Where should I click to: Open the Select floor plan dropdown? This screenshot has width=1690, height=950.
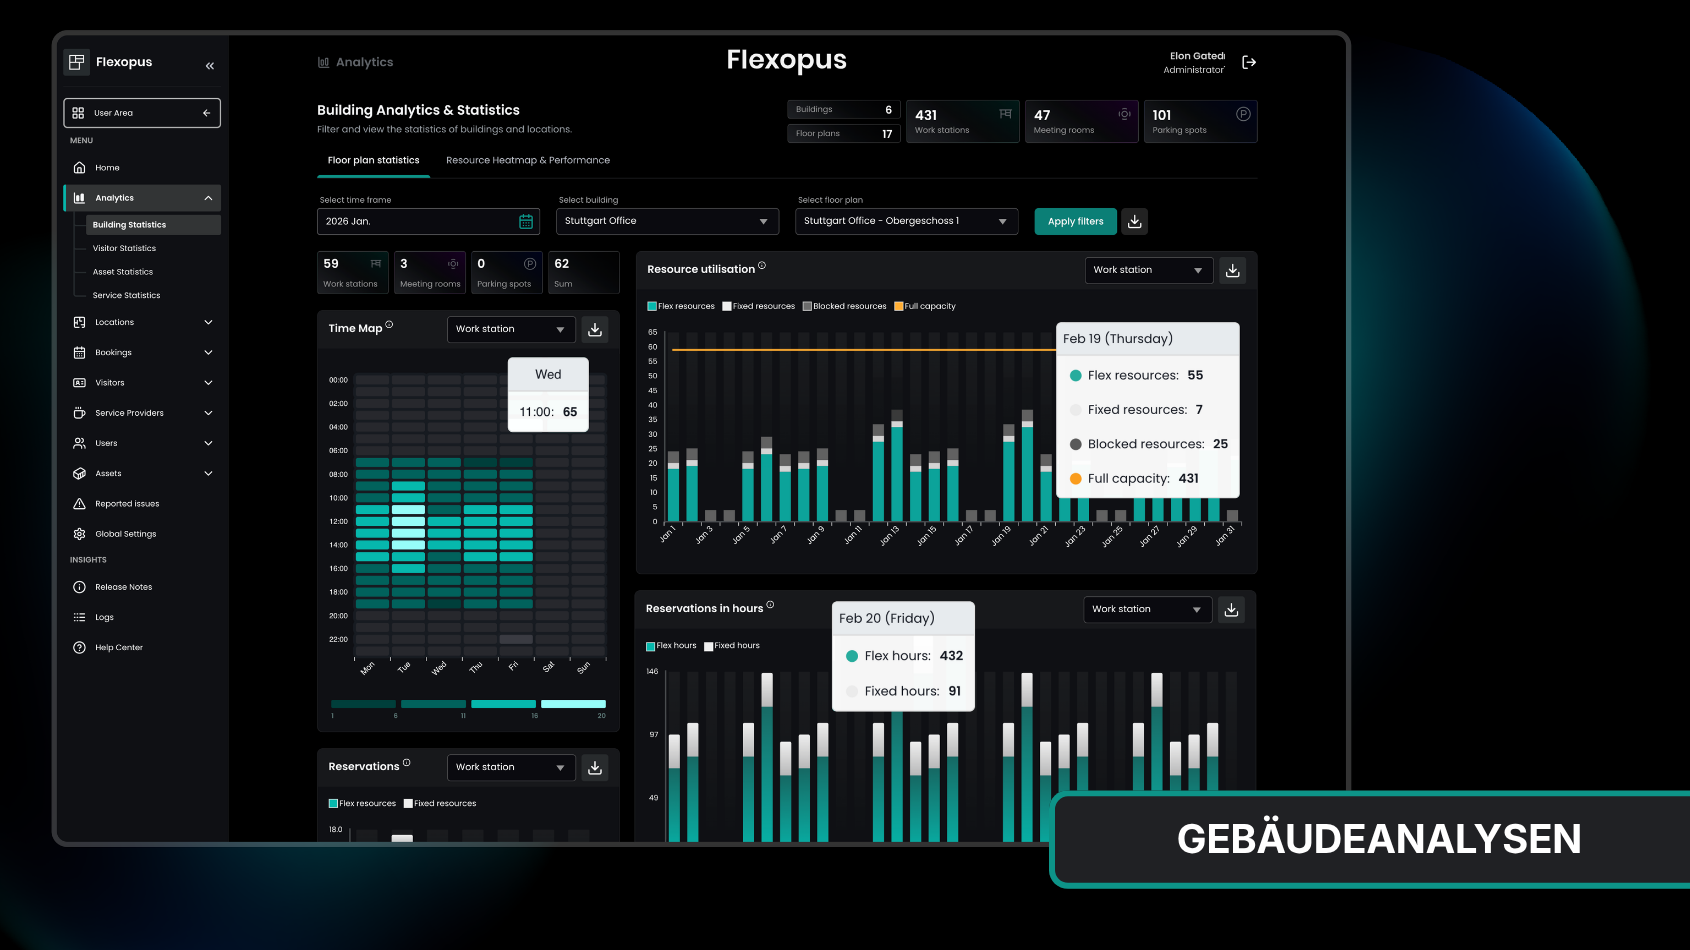[x=906, y=222]
